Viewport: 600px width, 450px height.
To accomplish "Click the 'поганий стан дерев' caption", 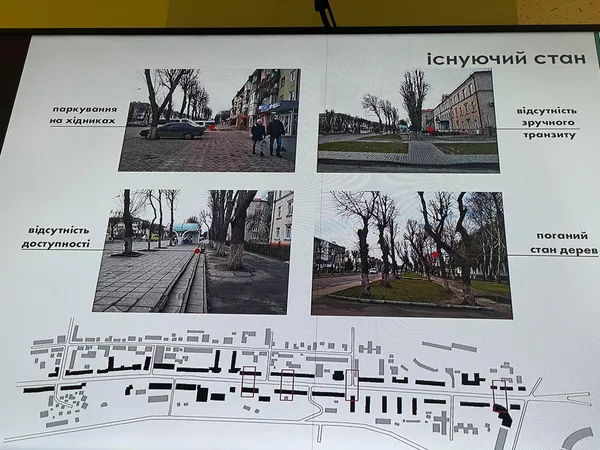I will coord(564,243).
